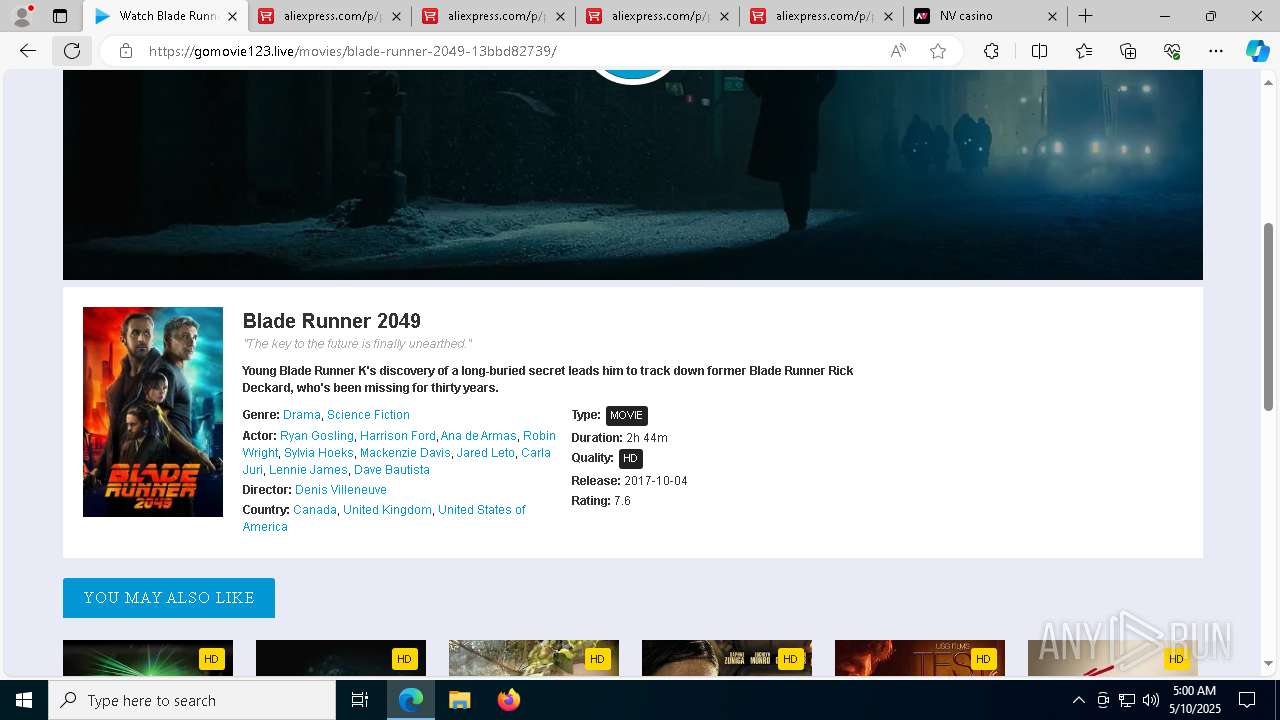
Task: Click the YOU MAY ALSO LIKE header
Action: 169,598
